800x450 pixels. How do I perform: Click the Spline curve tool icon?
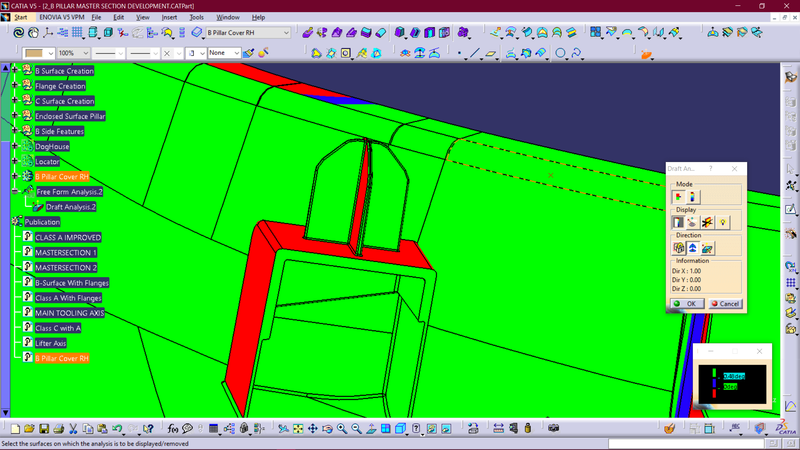point(577,53)
